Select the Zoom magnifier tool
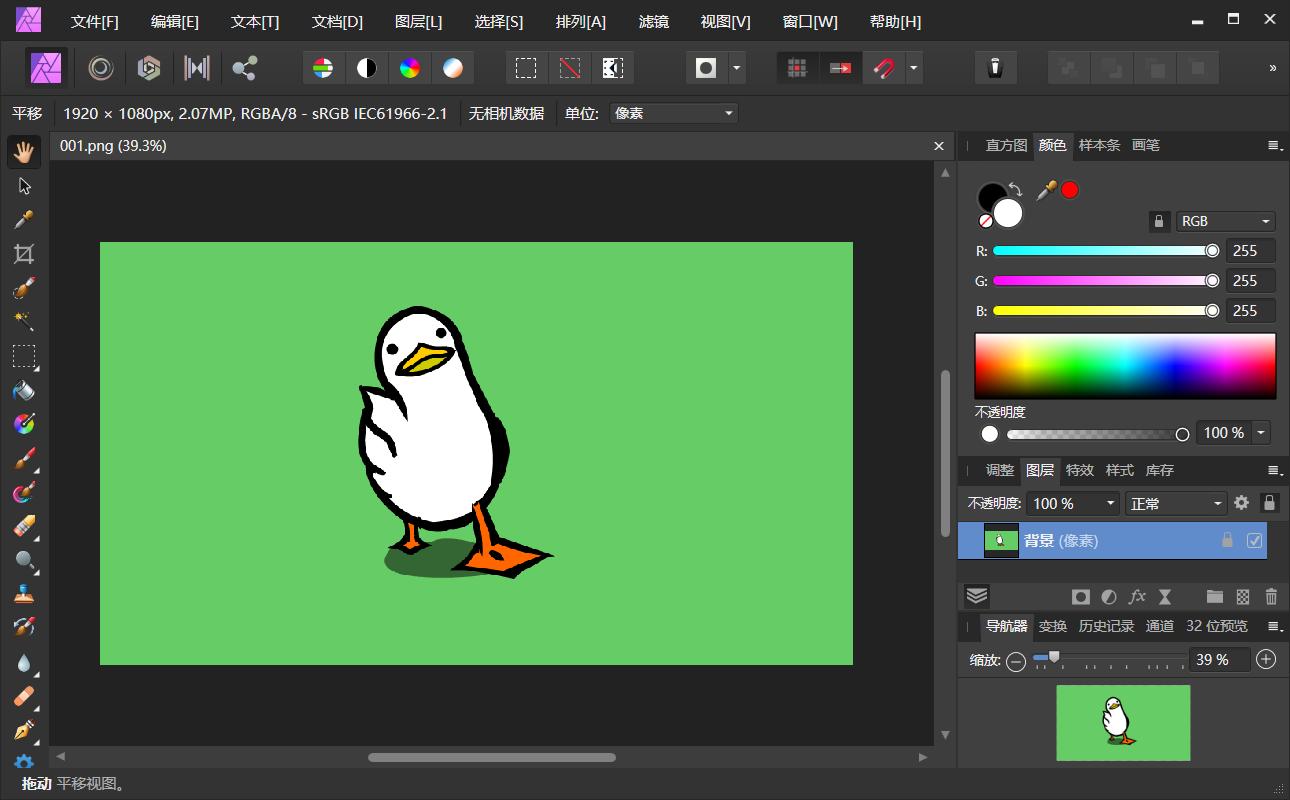 pos(24,560)
